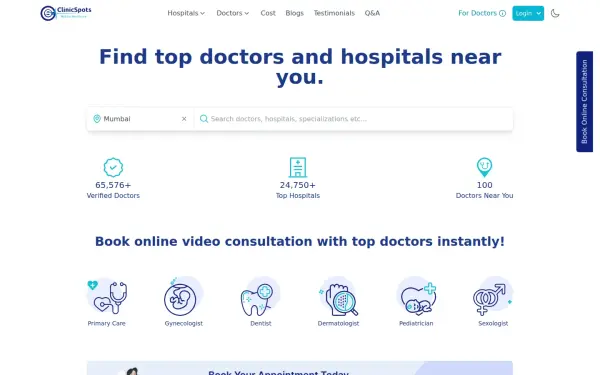Click Book online video consultation heading
600x375 pixels.
point(300,241)
